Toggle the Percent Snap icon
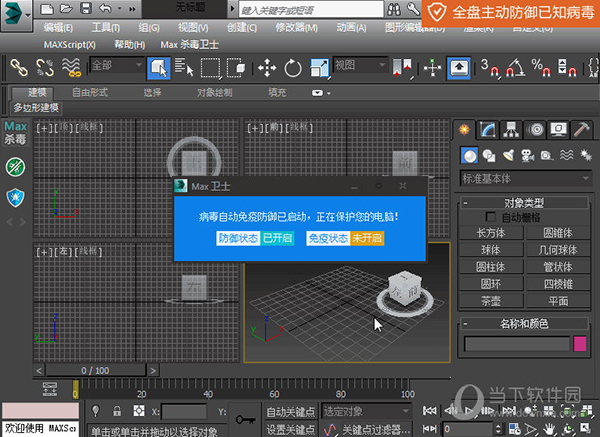This screenshot has width=600, height=437. point(541,68)
